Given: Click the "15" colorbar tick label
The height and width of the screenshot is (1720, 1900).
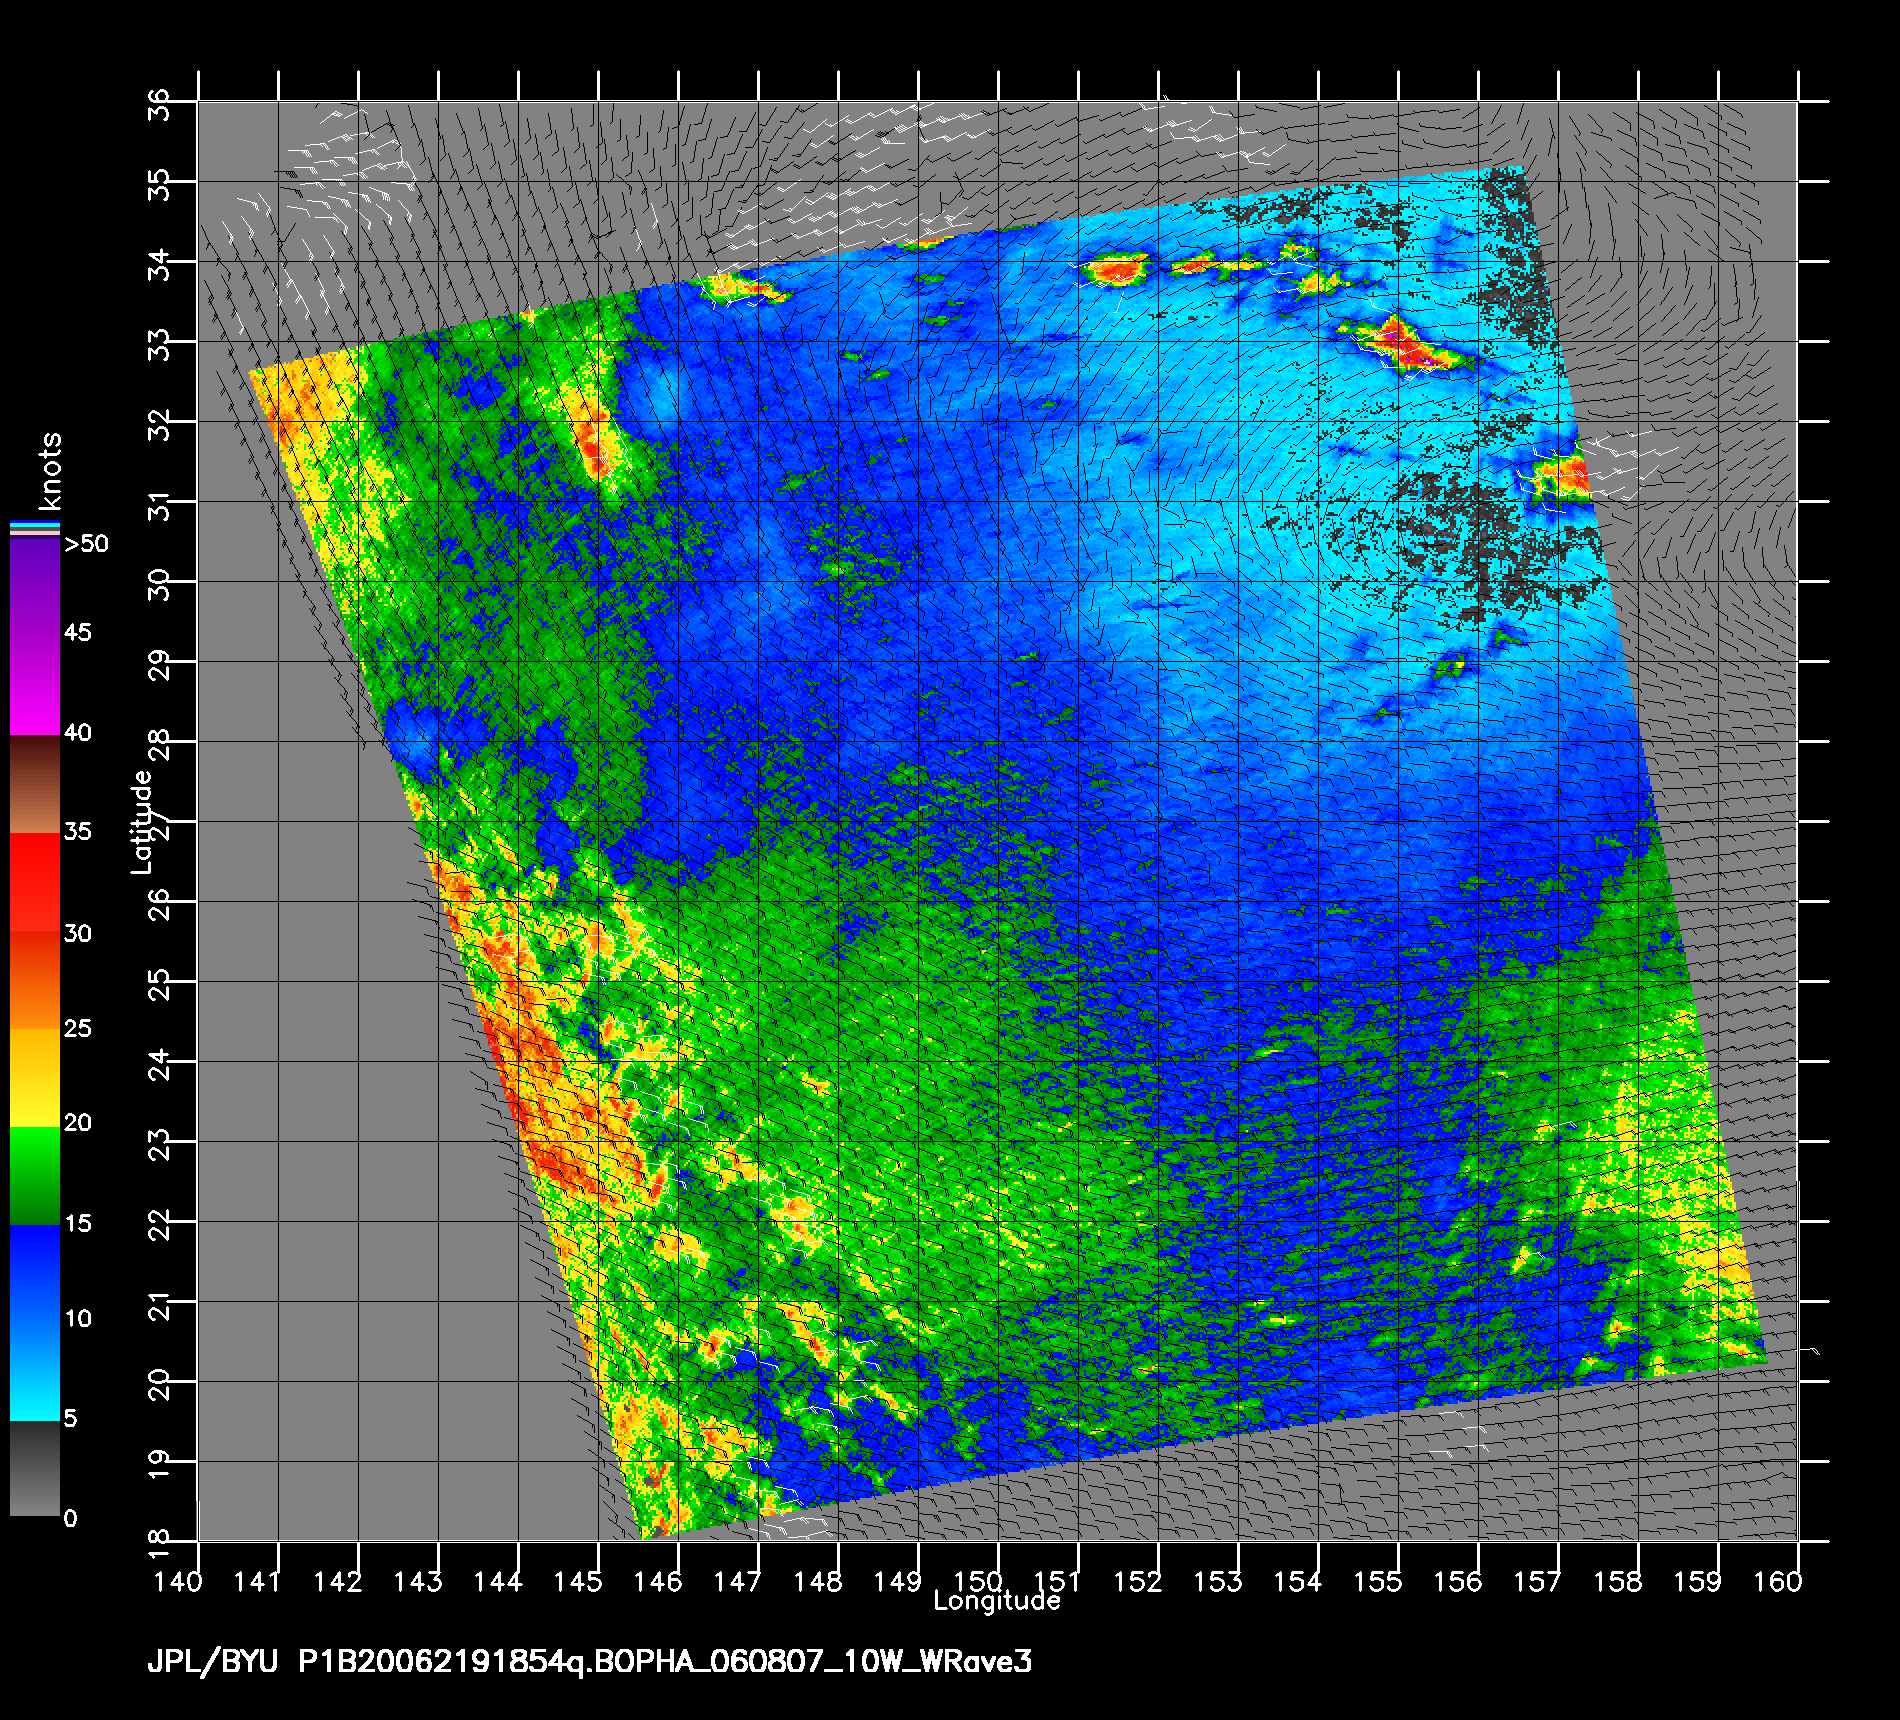Looking at the screenshot, I should pyautogui.click(x=78, y=1224).
